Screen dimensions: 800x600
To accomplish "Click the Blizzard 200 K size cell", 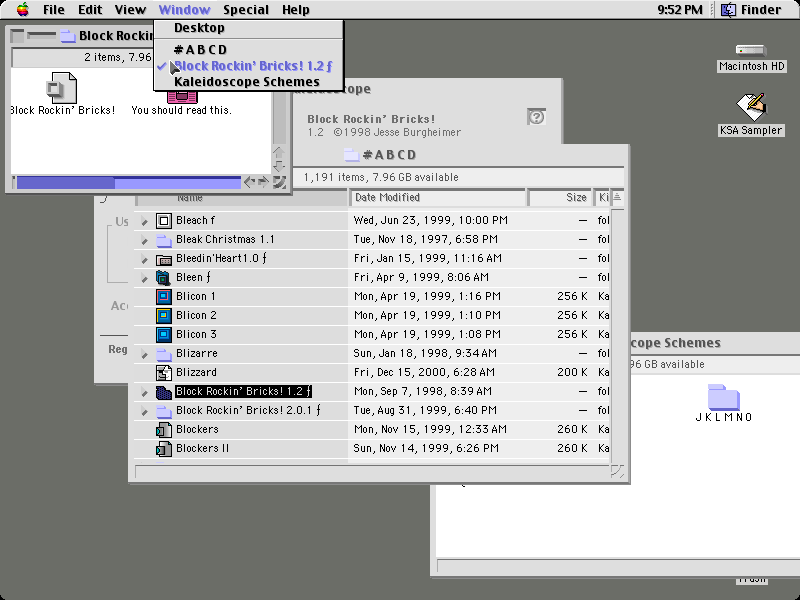I will pos(572,372).
